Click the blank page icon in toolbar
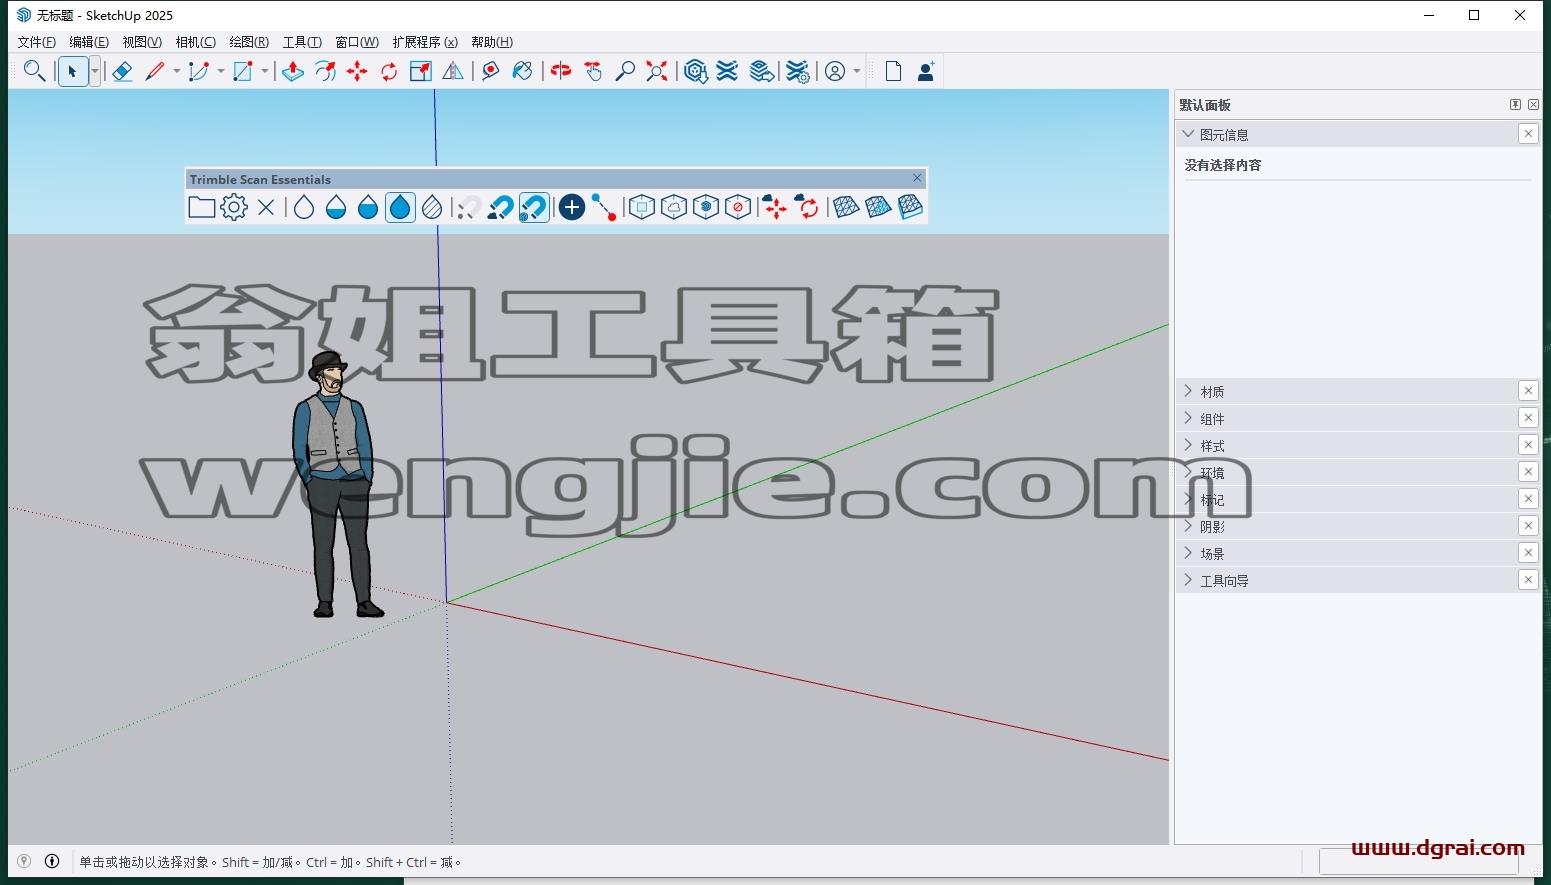Screen dimensions: 1551x885 click(x=893, y=71)
